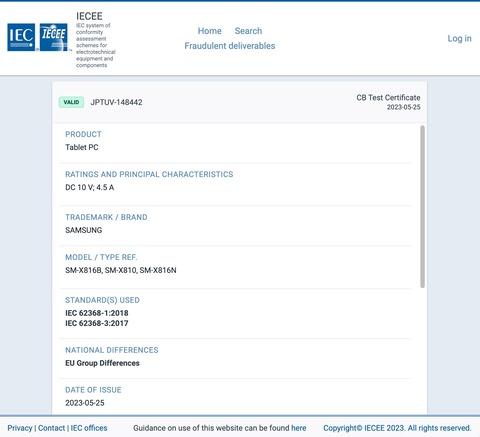Click the EU Group Differences entry
This screenshot has width=480, height=437.
pyautogui.click(x=102, y=363)
